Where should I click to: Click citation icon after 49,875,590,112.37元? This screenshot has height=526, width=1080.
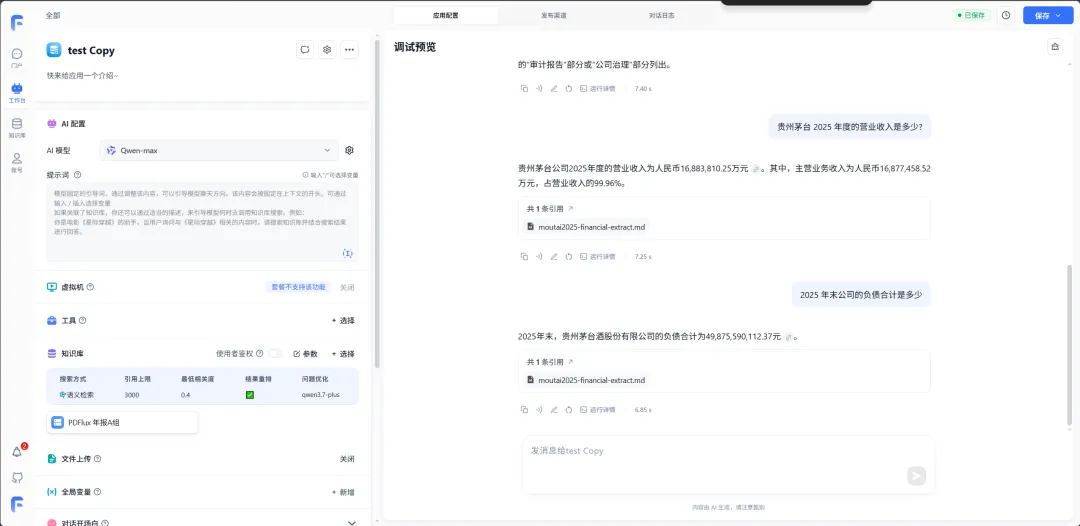pyautogui.click(x=788, y=337)
